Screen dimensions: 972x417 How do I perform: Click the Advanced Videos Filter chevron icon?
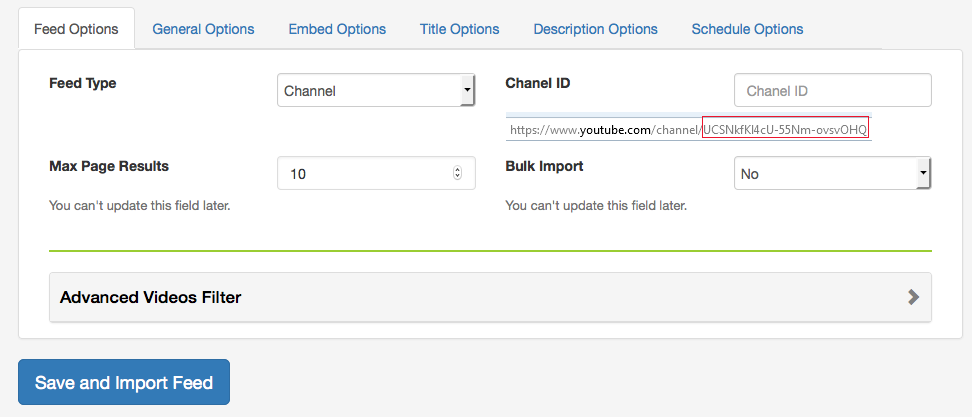(x=913, y=297)
